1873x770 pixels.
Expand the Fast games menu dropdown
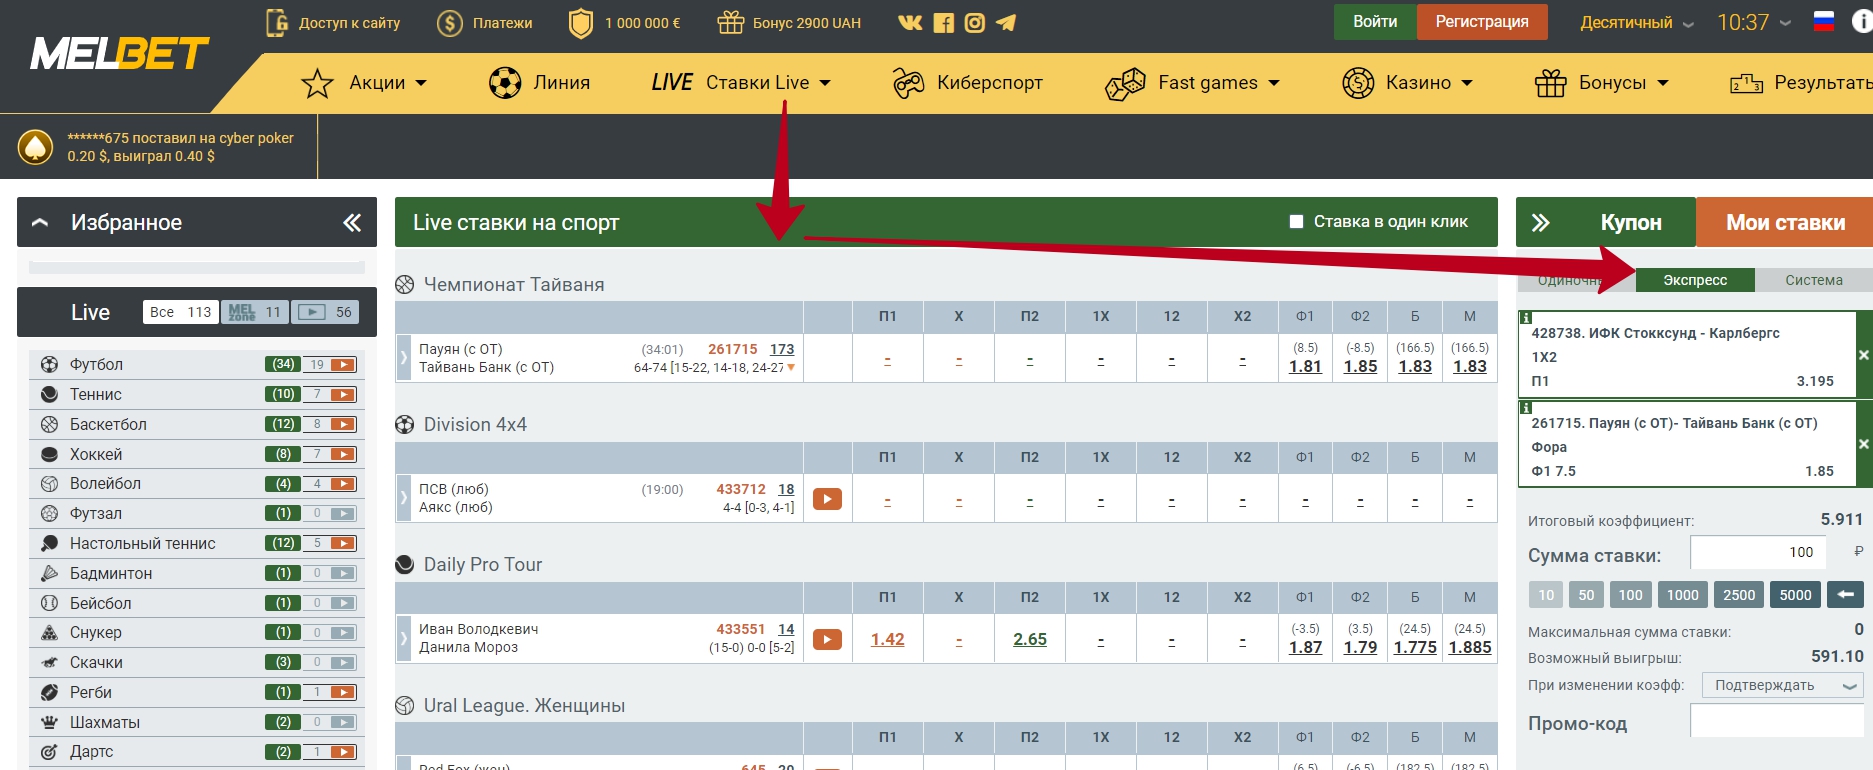pyautogui.click(x=1274, y=83)
